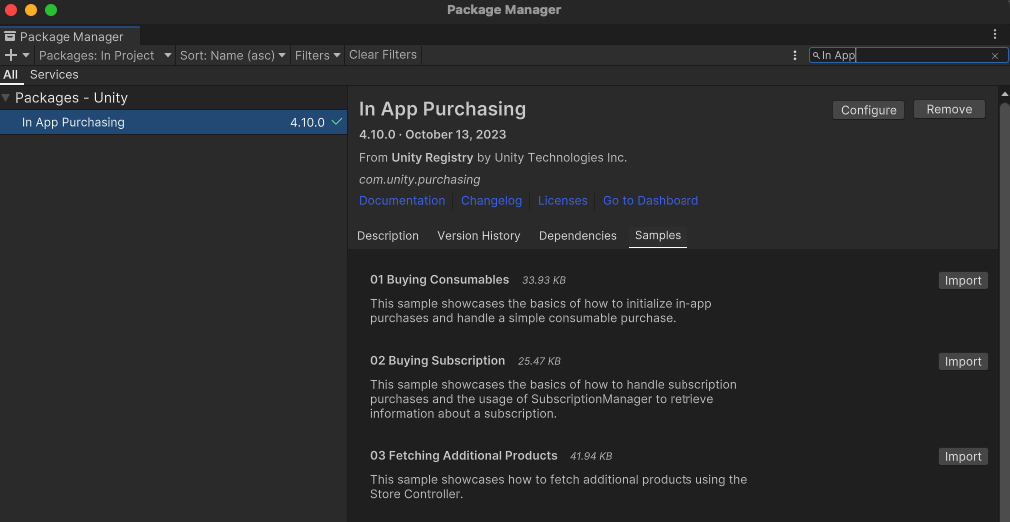Open the Licenses link

click(x=562, y=200)
